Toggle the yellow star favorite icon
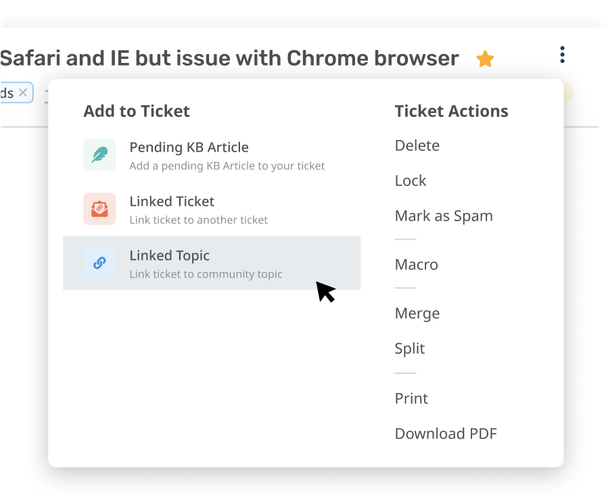The width and height of the screenshot is (608, 502). click(x=485, y=59)
